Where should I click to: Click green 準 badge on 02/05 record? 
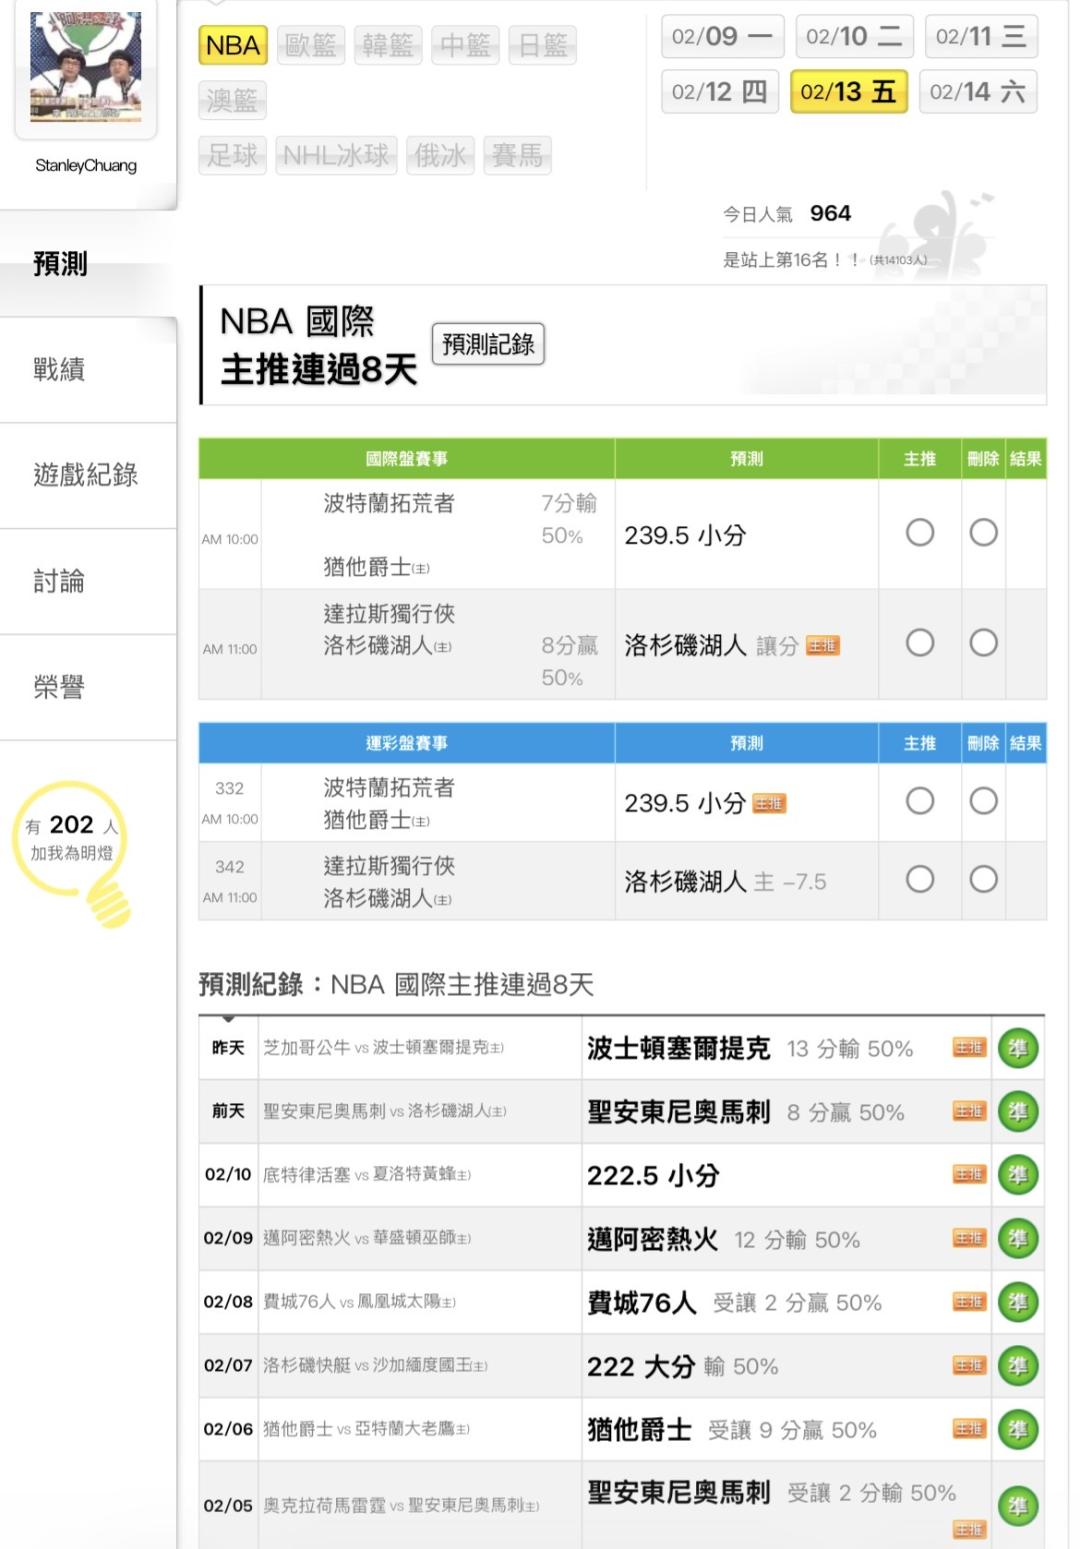point(1018,1506)
